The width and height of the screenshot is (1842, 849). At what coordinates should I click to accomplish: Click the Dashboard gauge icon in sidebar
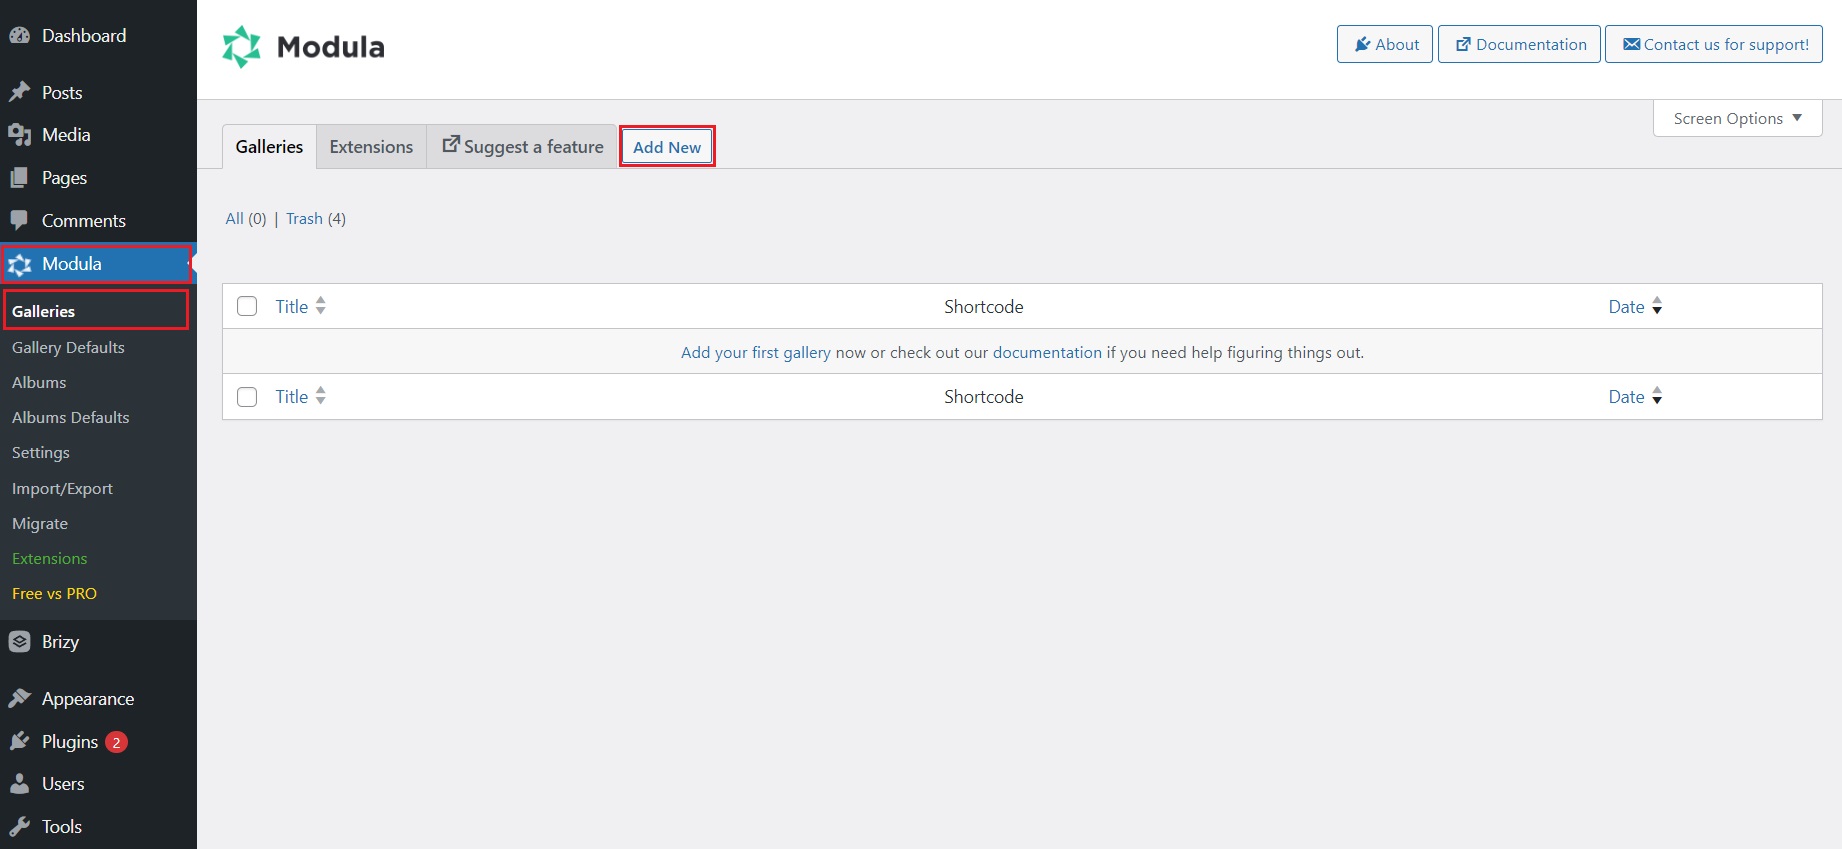point(19,35)
